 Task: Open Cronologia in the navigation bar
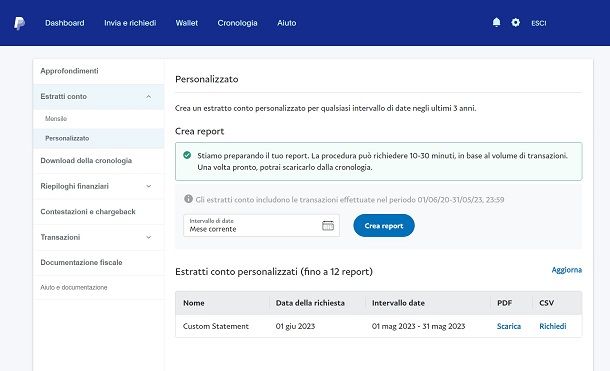(237, 23)
